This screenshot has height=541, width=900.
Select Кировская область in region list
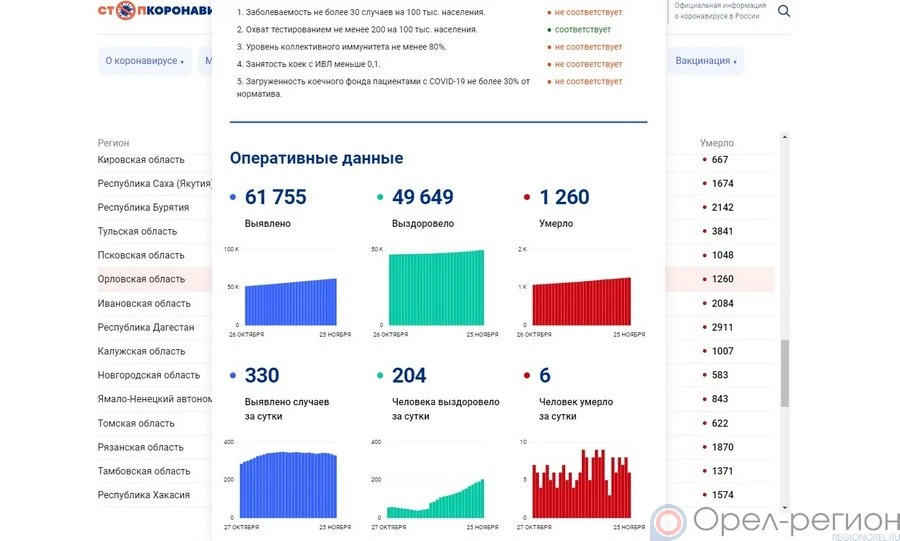pyautogui.click(x=141, y=160)
